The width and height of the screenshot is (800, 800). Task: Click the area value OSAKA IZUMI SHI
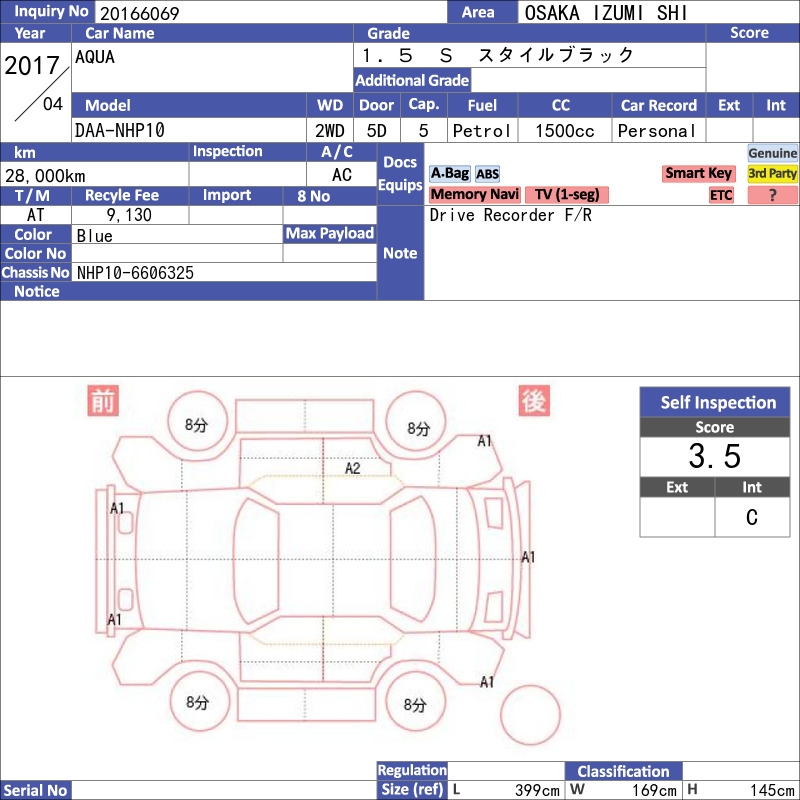606,13
